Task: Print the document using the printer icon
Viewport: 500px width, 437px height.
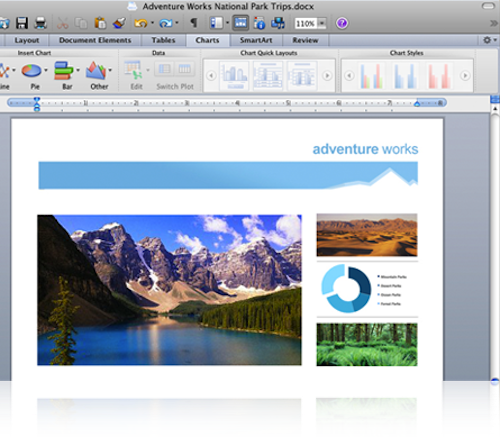Action: [x=41, y=23]
